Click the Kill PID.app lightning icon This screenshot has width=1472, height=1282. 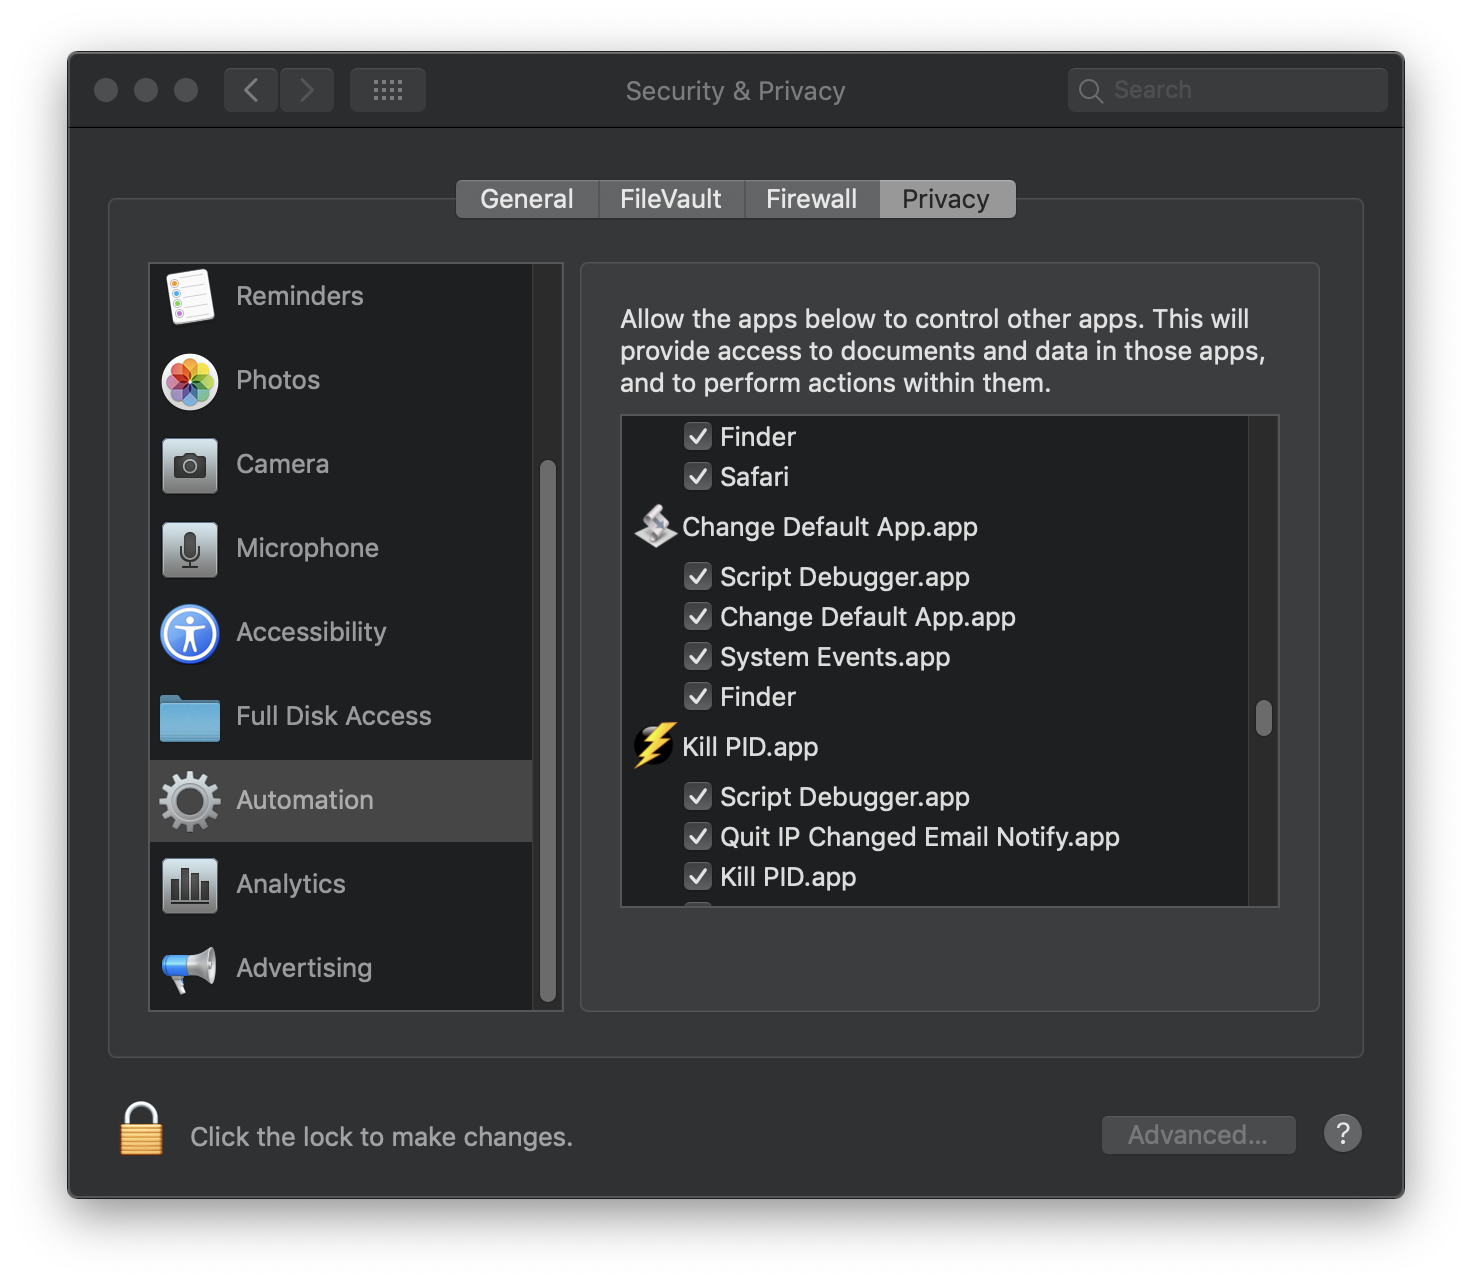pos(655,746)
